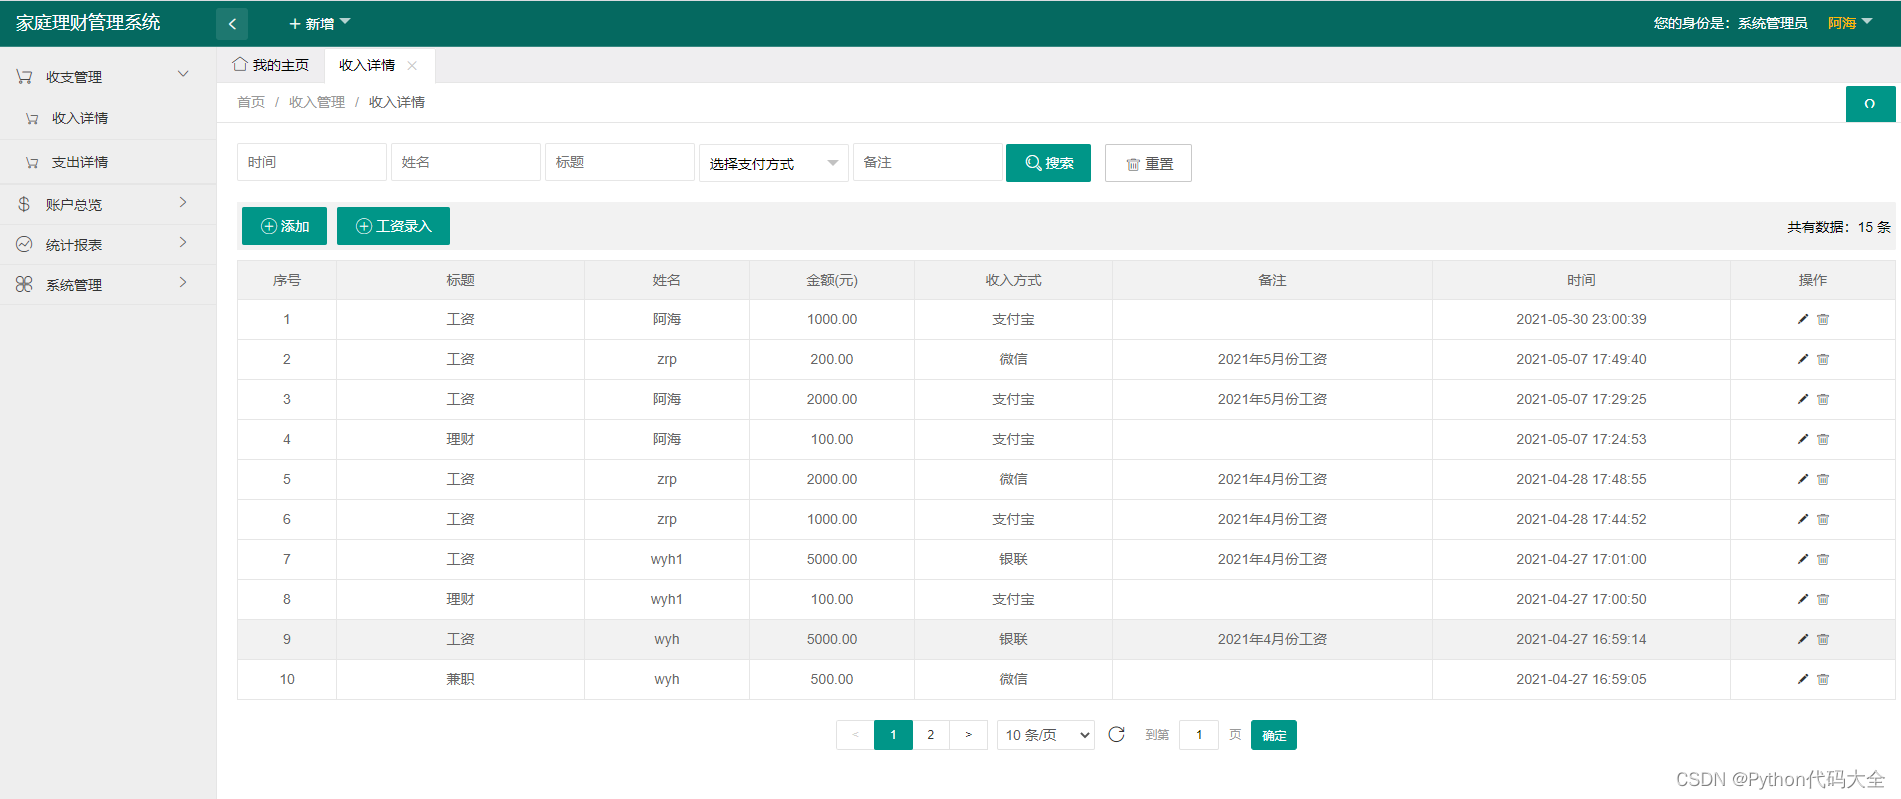Edit the 兼职 record in row 10

click(1803, 679)
